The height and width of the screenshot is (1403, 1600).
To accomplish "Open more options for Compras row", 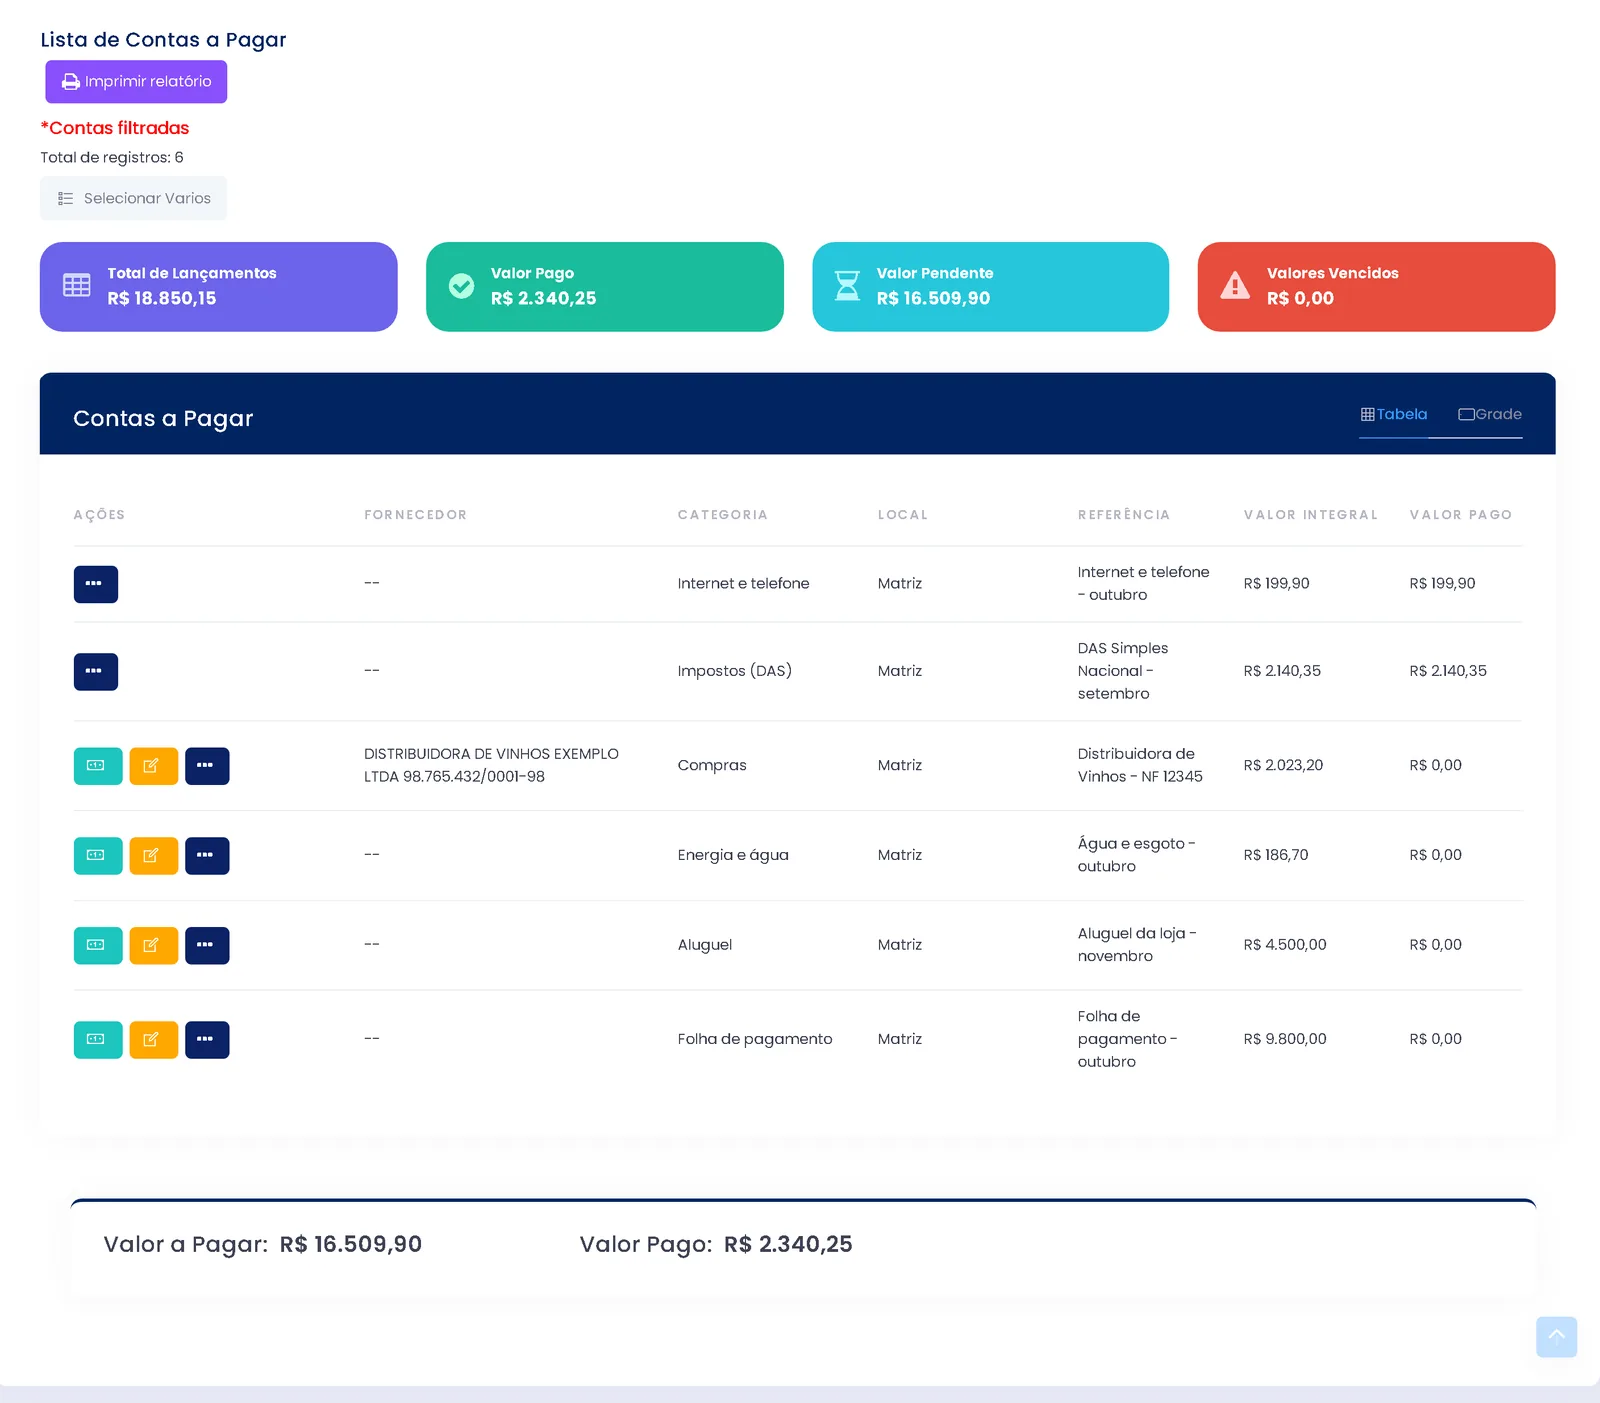I will pyautogui.click(x=207, y=766).
